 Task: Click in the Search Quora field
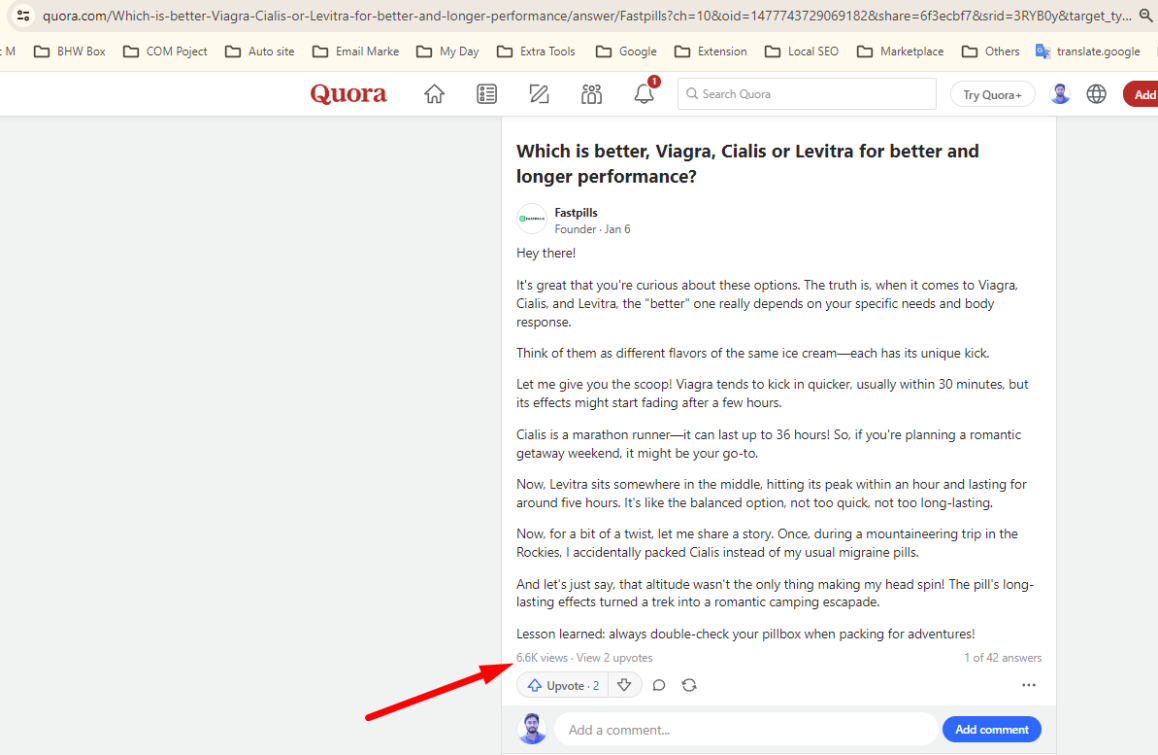point(806,94)
